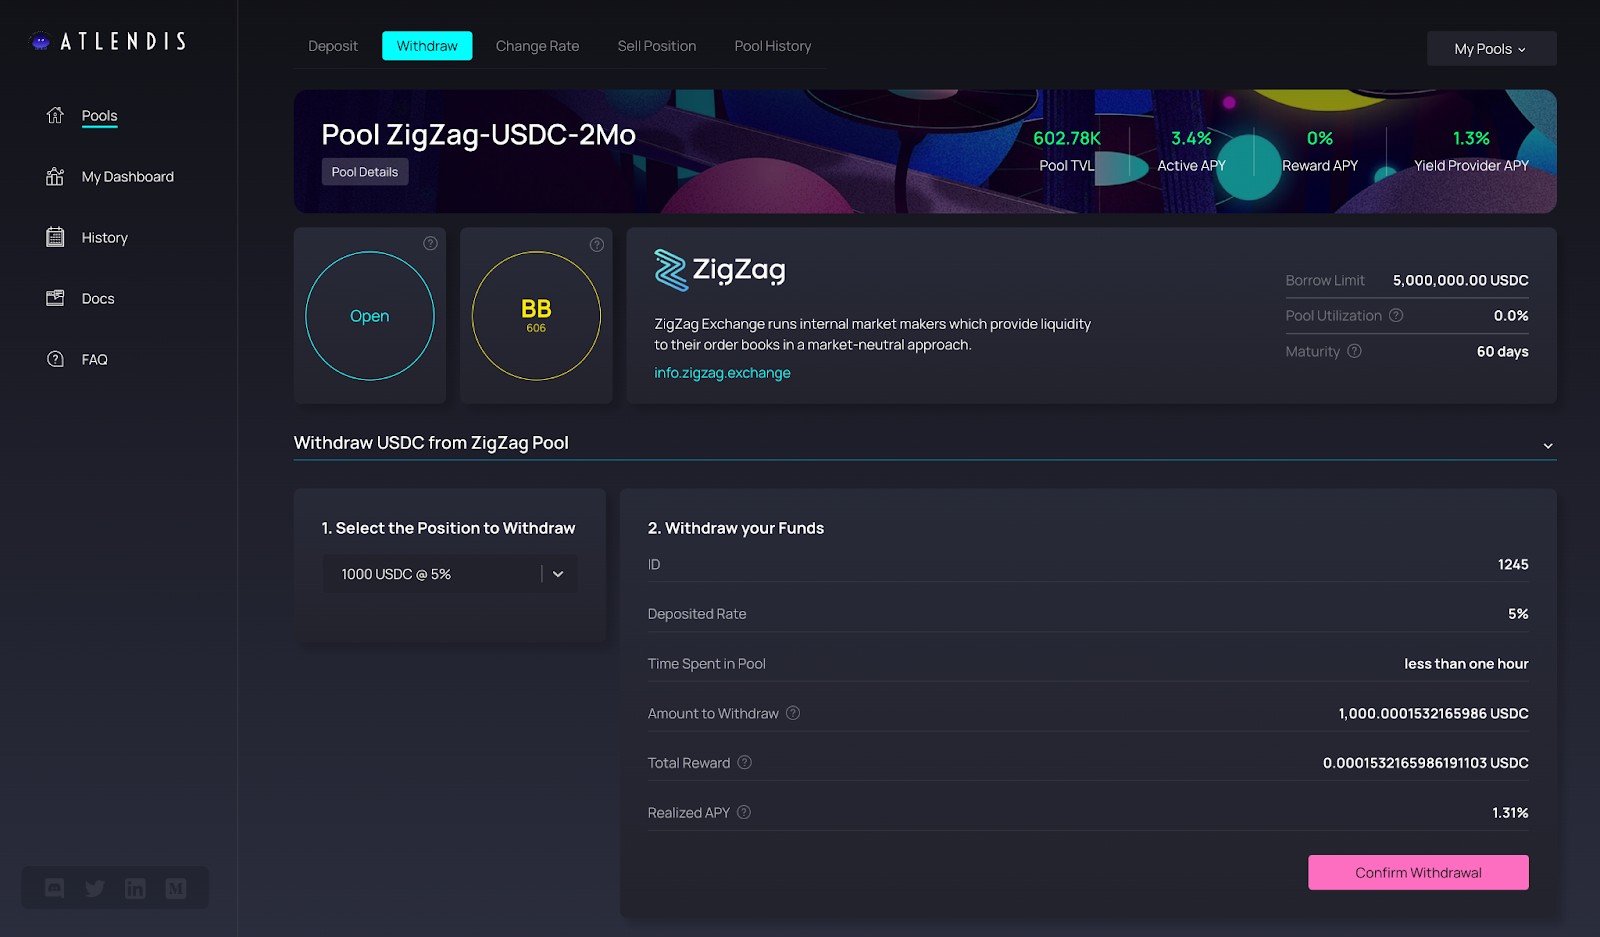Switch to the Deposit tab
The height and width of the screenshot is (937, 1600).
pos(333,46)
